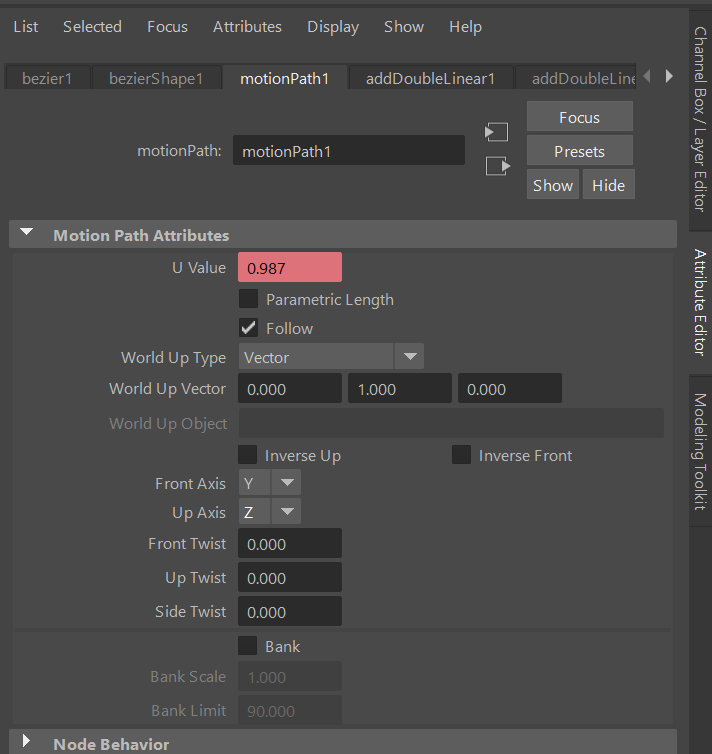Viewport: 712px width, 754px height.
Task: Enable the Inverse Front checkbox
Action: [x=462, y=455]
